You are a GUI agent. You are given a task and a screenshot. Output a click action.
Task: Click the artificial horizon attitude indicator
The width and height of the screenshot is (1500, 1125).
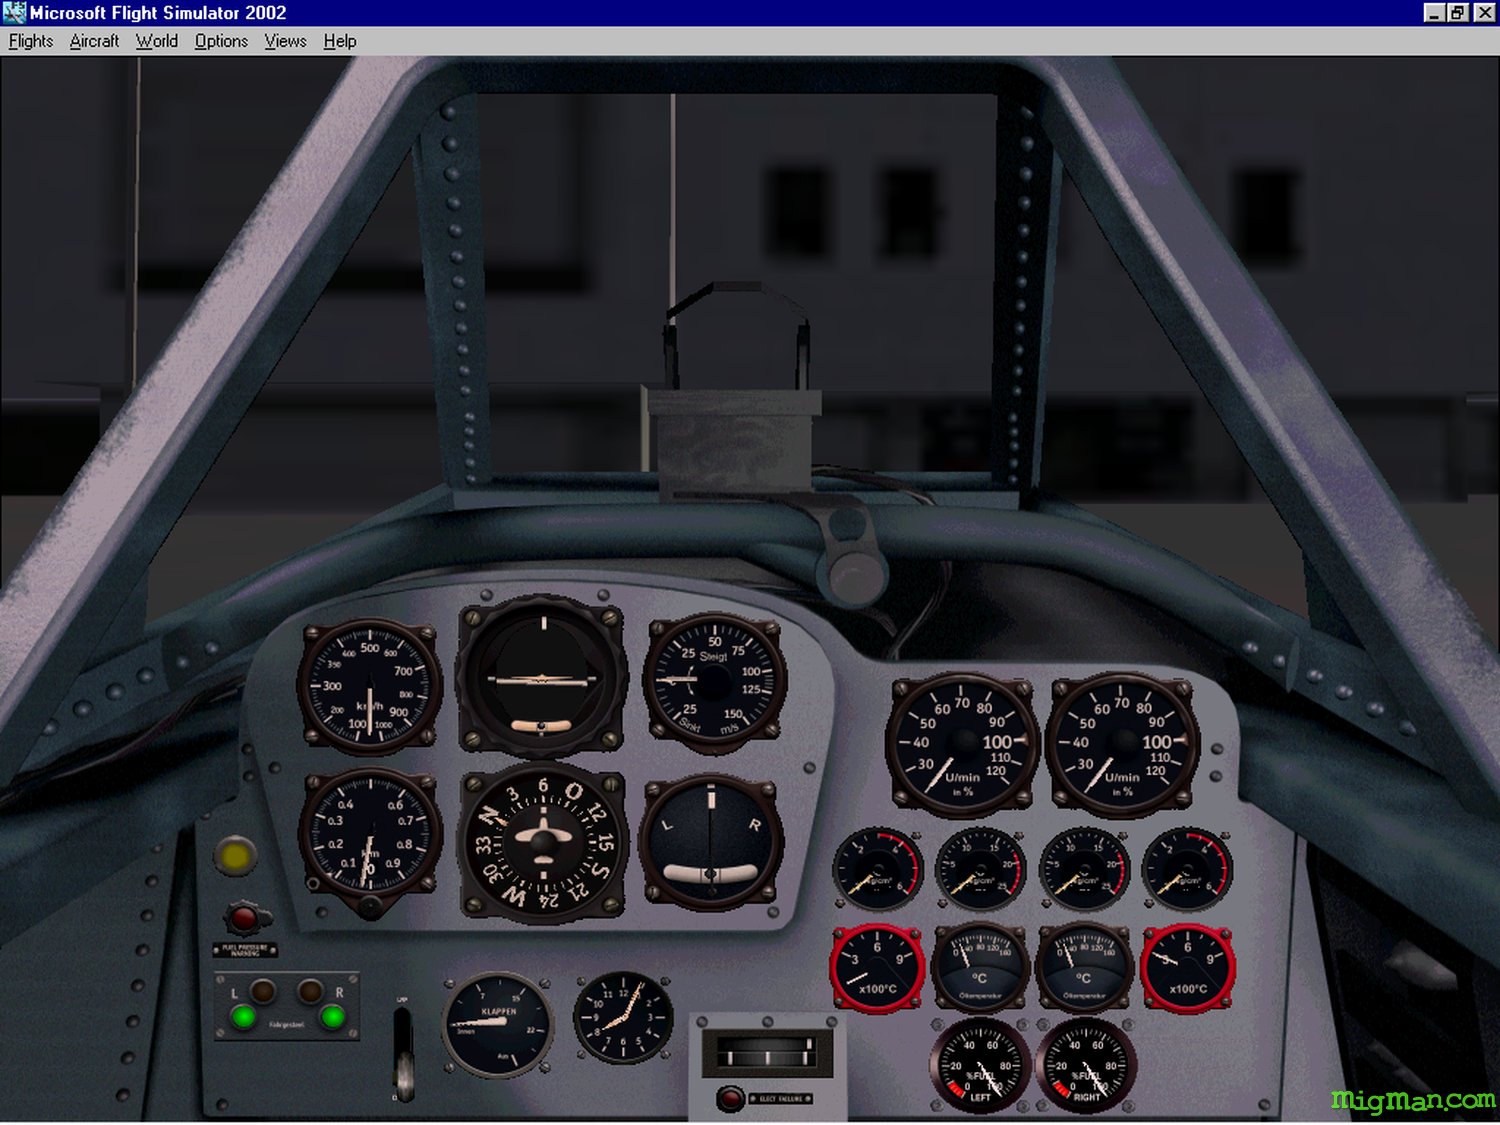542,677
